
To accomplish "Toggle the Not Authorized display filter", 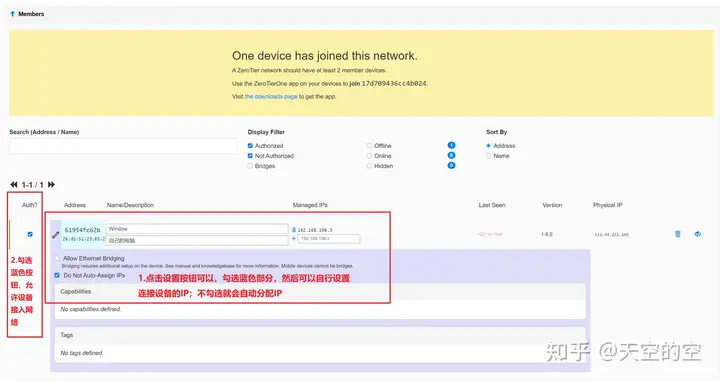I will click(250, 156).
